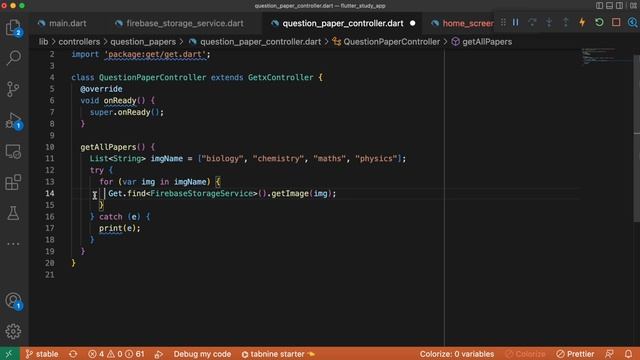This screenshot has width=640, height=360.
Task: Click the "chemistry" string in the list
Action: pos(278,158)
